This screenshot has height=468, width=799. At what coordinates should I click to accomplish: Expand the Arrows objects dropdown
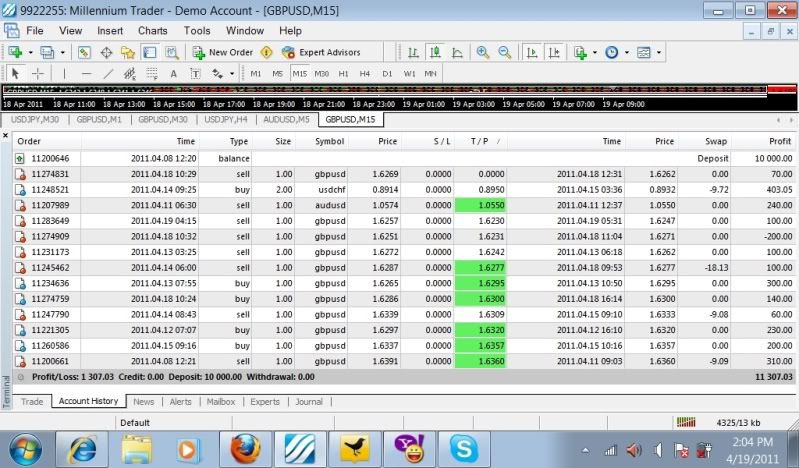click(x=232, y=74)
